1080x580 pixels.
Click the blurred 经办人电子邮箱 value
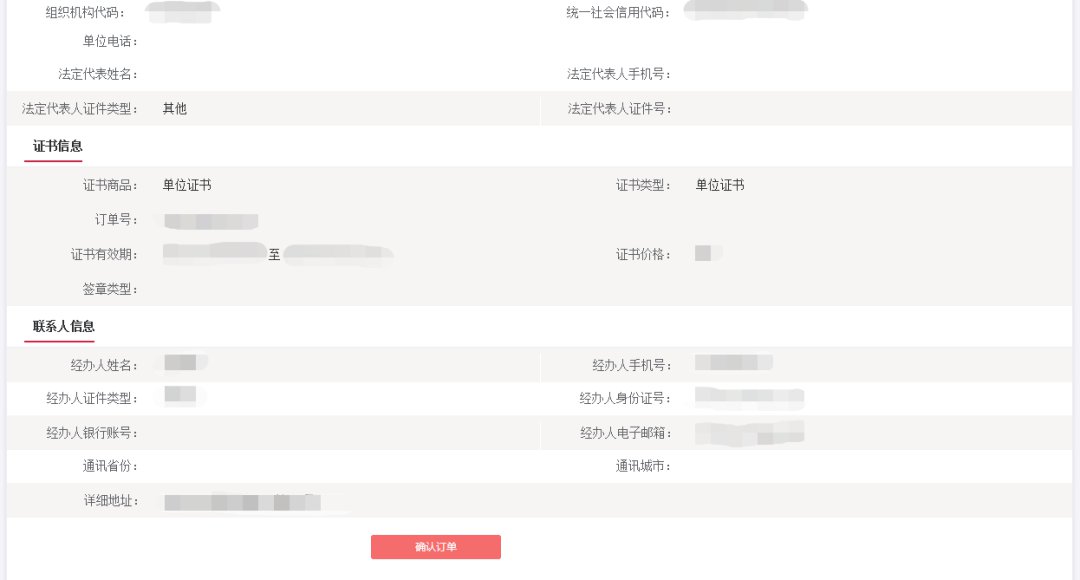(x=749, y=433)
